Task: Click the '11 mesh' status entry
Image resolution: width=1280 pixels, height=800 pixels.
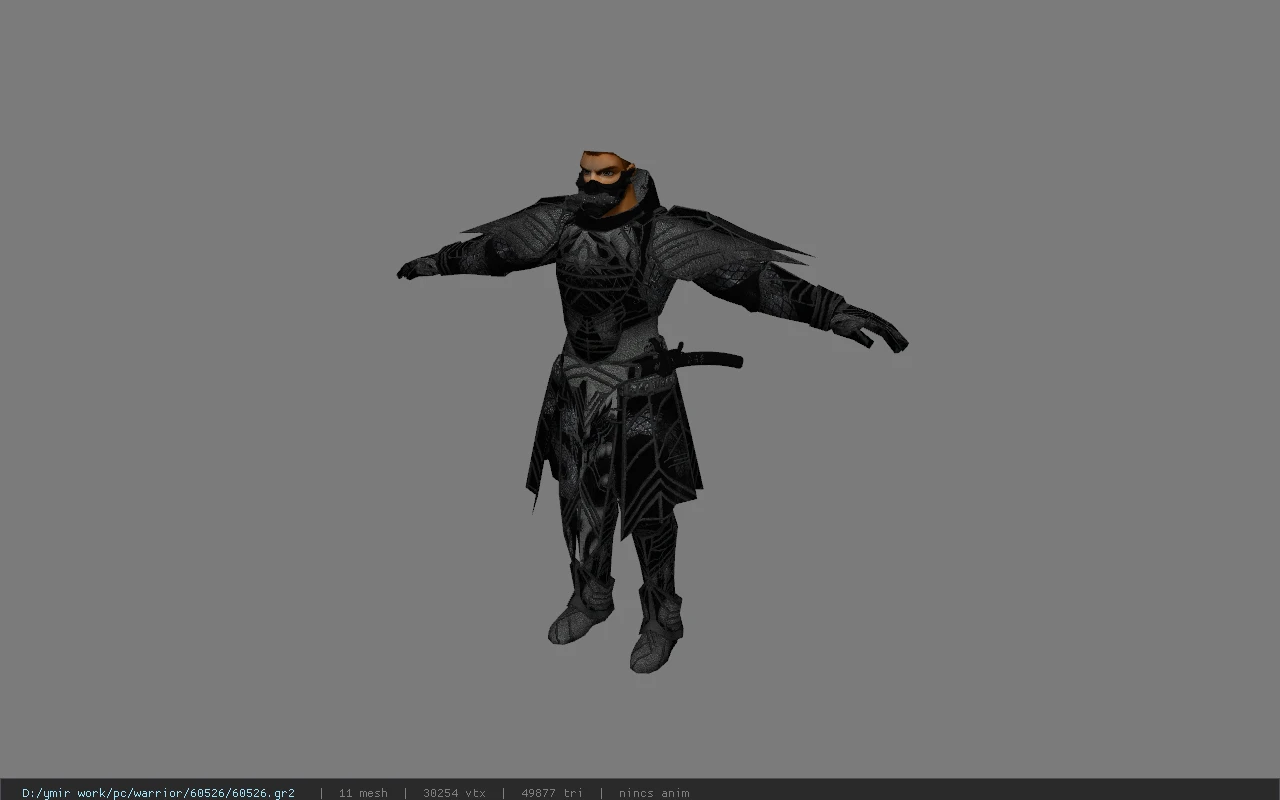Action: pyautogui.click(x=363, y=793)
